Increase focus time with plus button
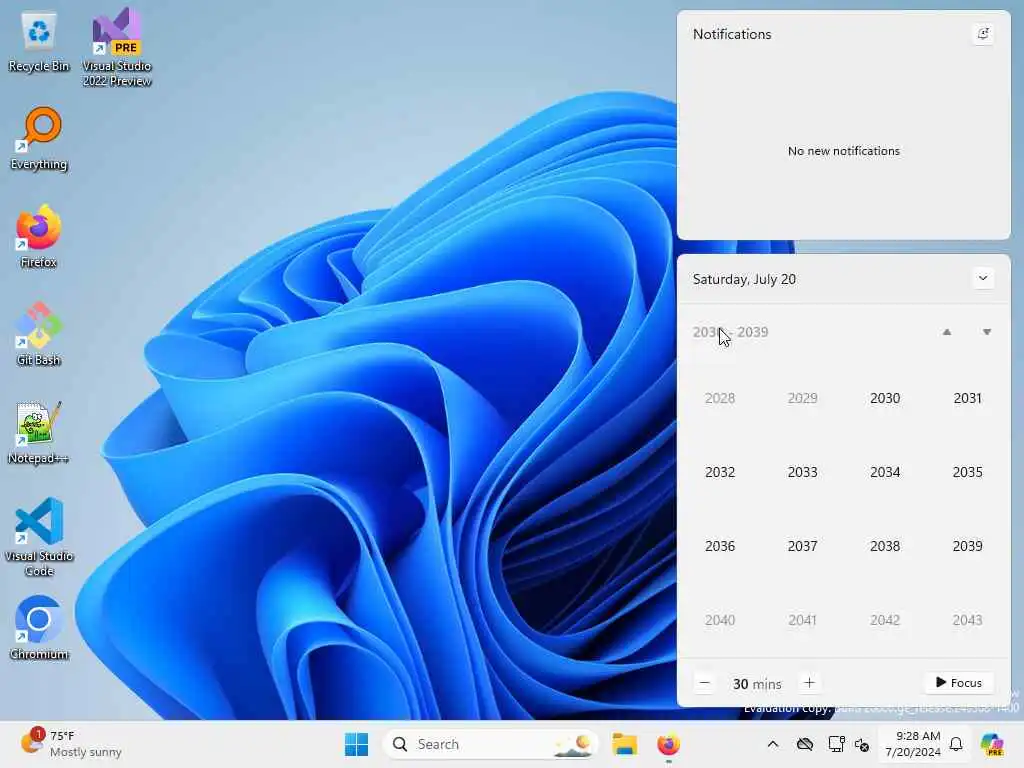1024x768 pixels. [x=809, y=683]
